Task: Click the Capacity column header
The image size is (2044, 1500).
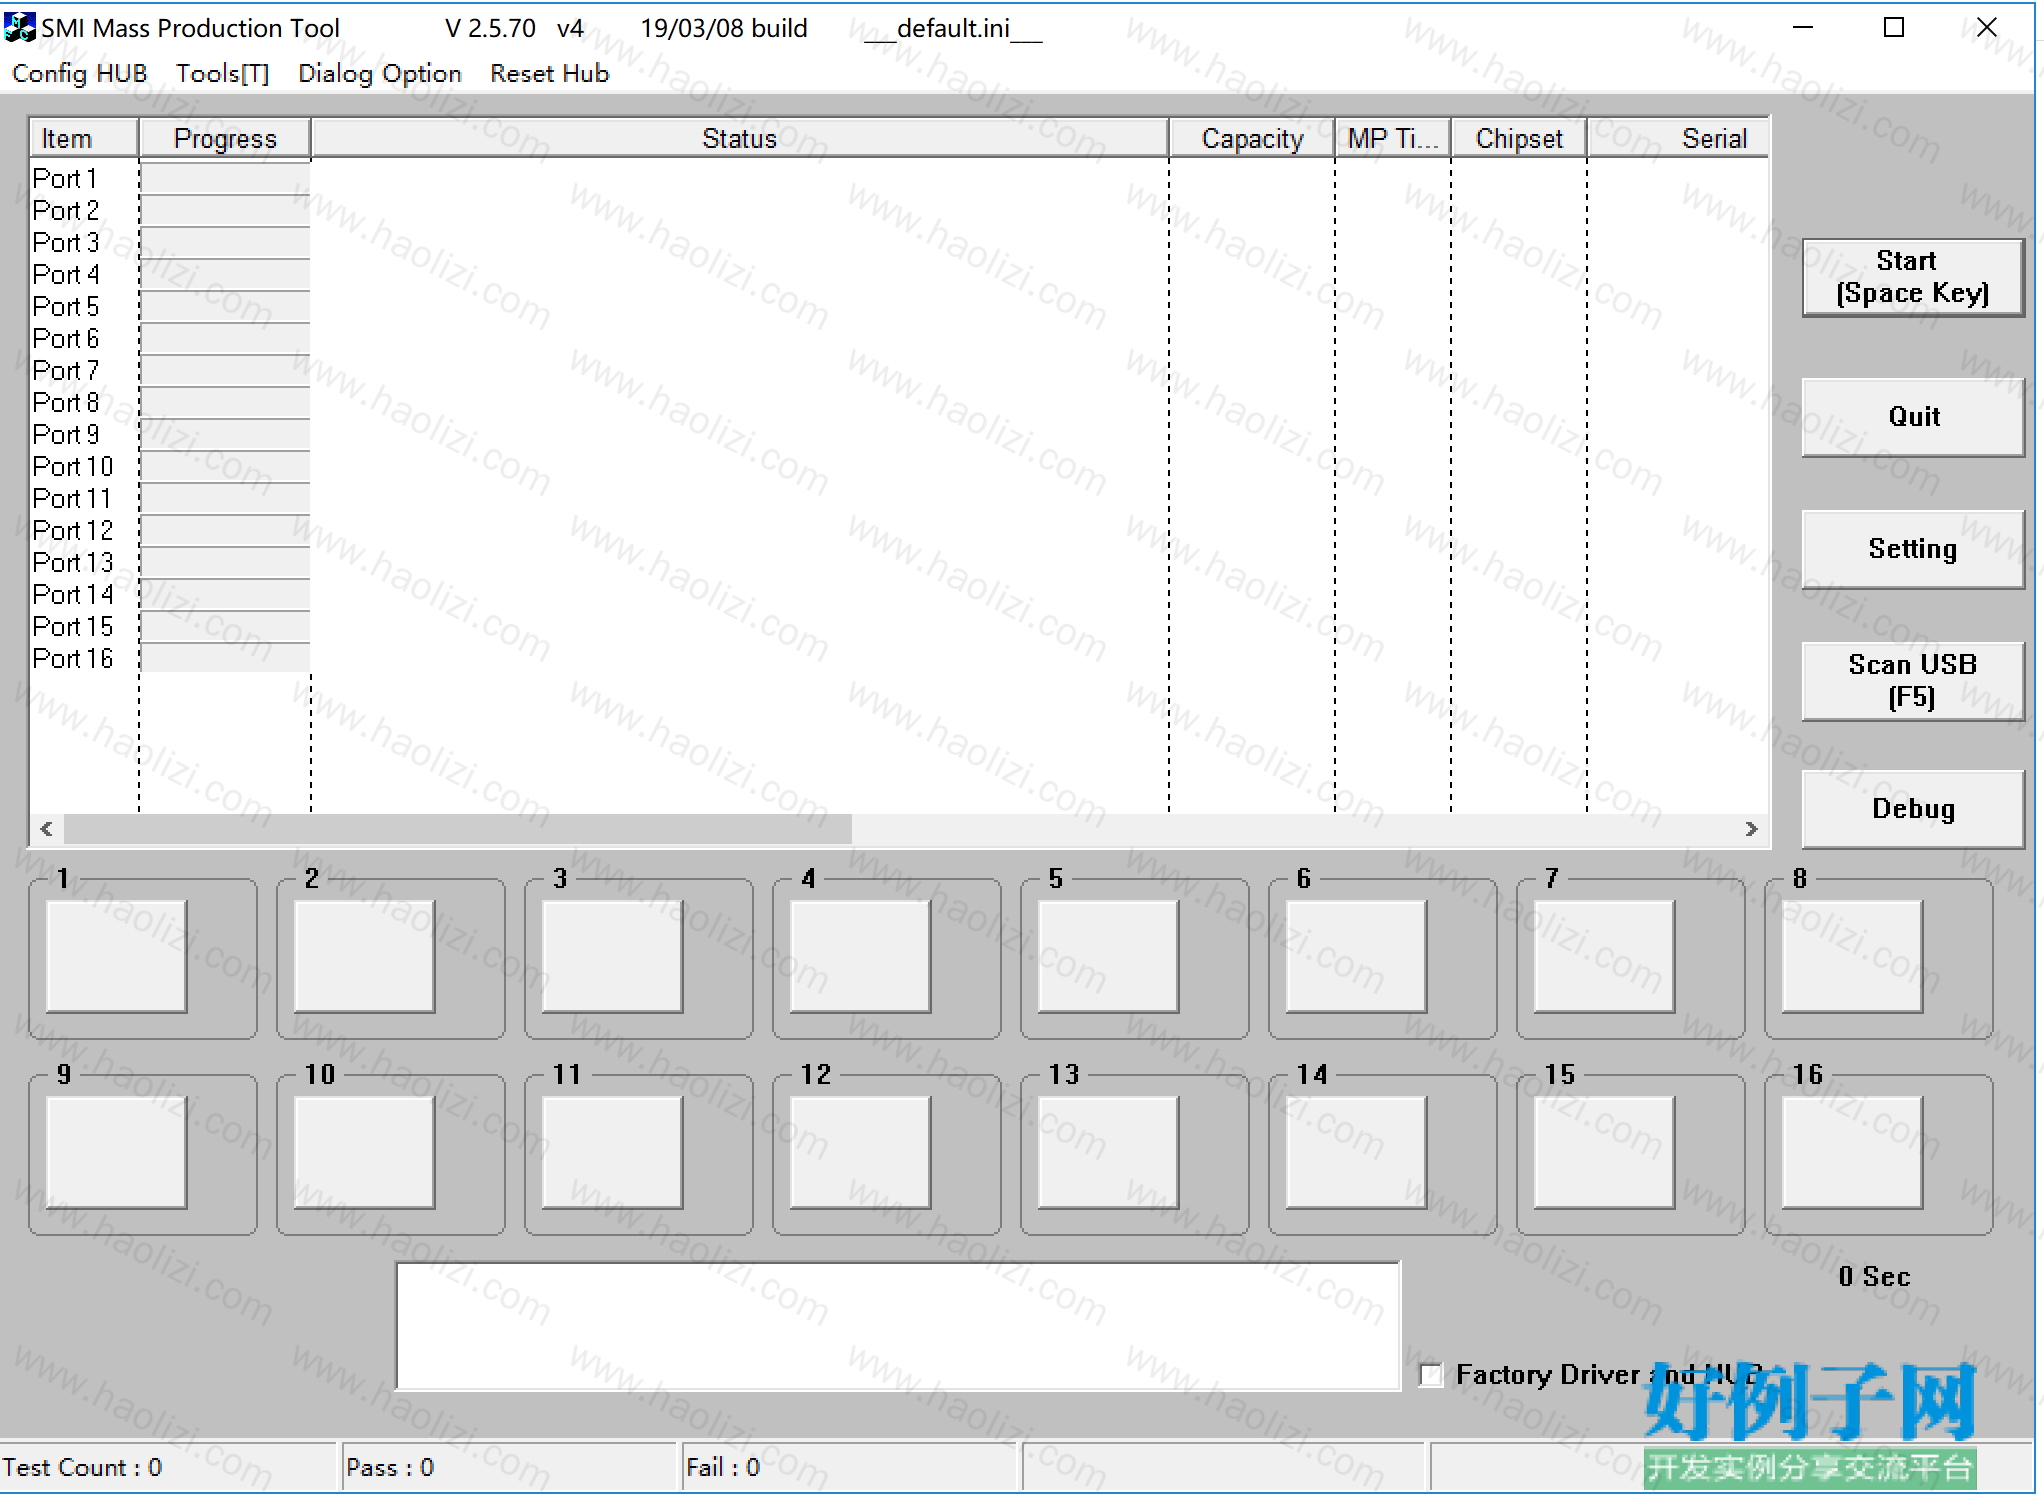Action: tap(1252, 138)
